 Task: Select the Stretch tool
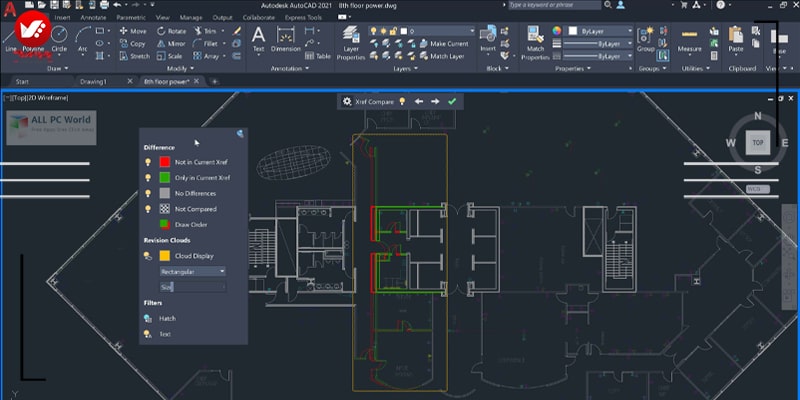point(135,56)
